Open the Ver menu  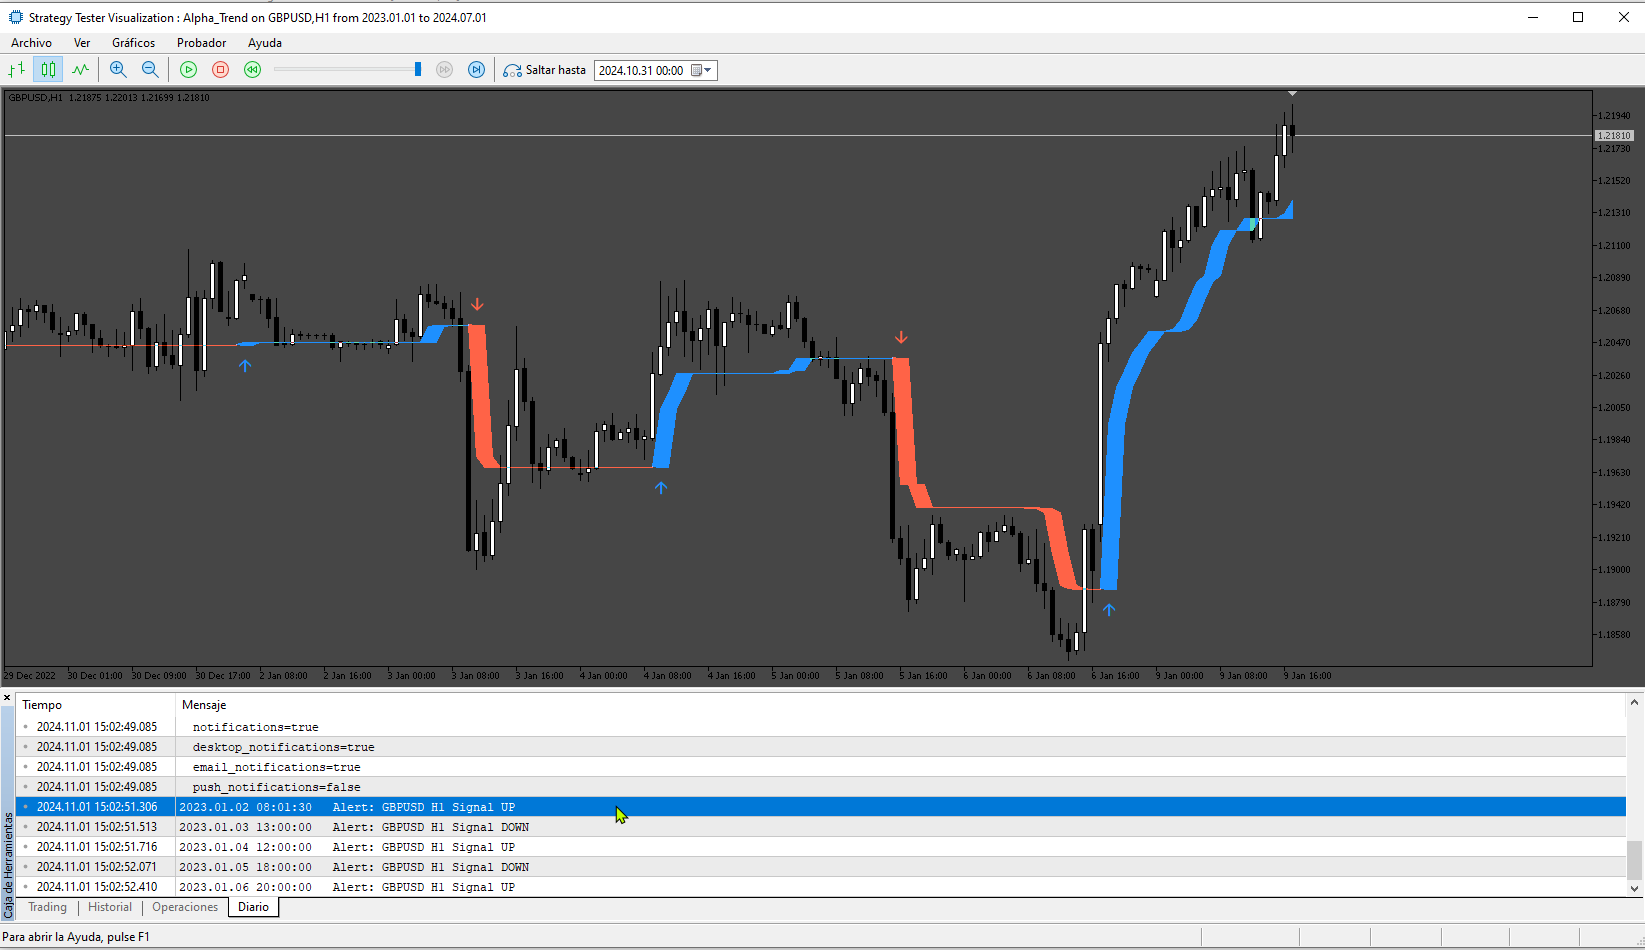pos(82,43)
